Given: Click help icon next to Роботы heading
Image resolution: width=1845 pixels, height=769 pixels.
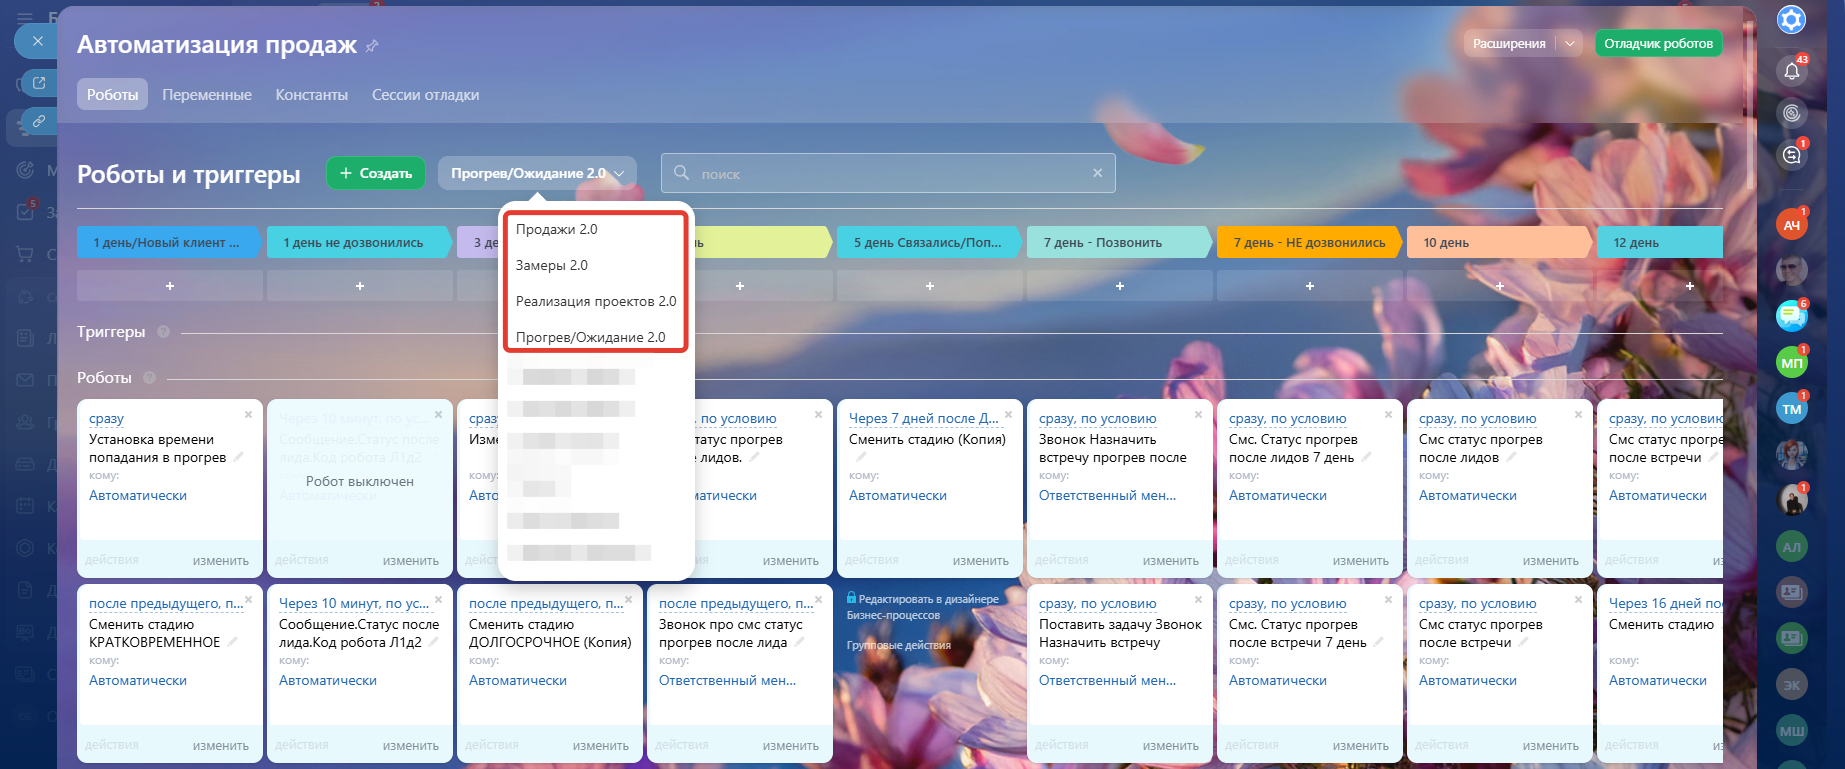Looking at the screenshot, I should point(150,378).
